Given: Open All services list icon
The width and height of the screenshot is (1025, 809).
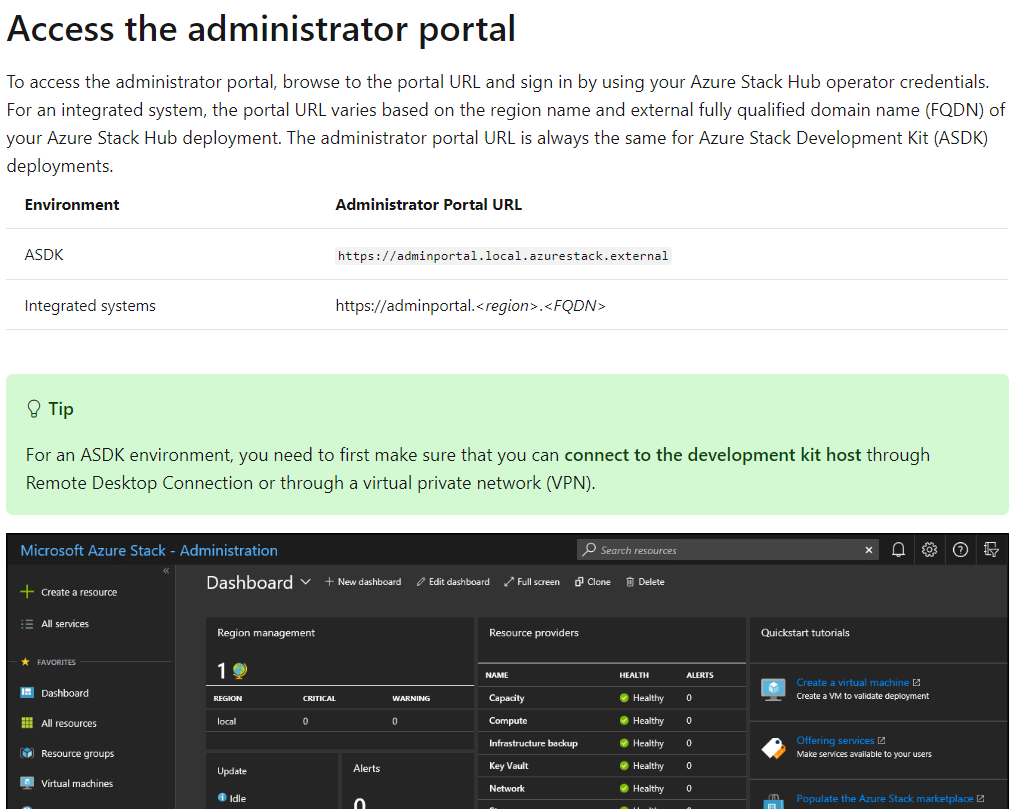Looking at the screenshot, I should (27, 624).
